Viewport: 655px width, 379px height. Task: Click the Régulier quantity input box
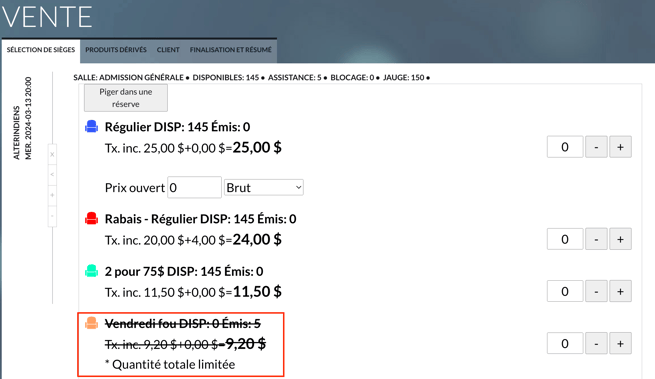565,147
